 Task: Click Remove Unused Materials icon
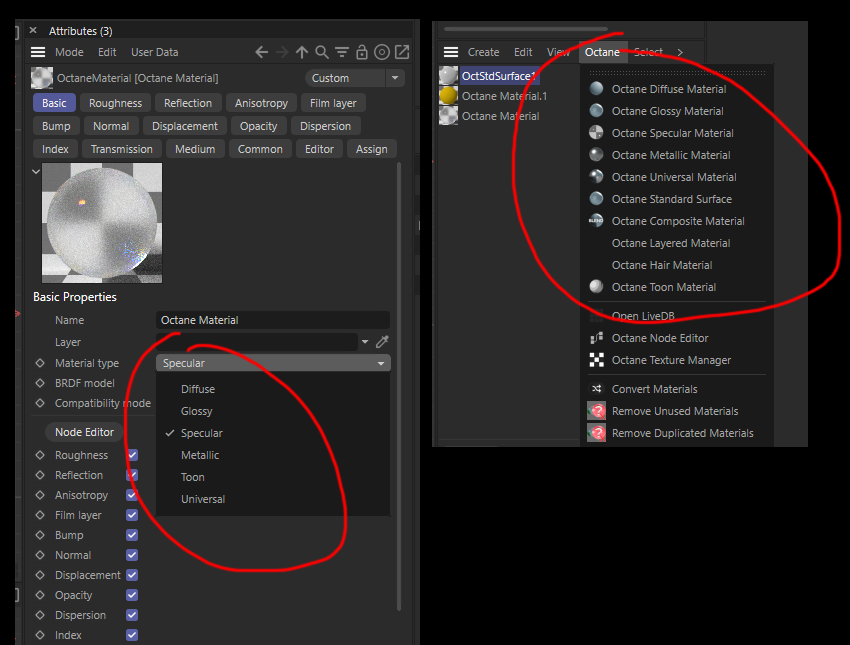tap(596, 411)
